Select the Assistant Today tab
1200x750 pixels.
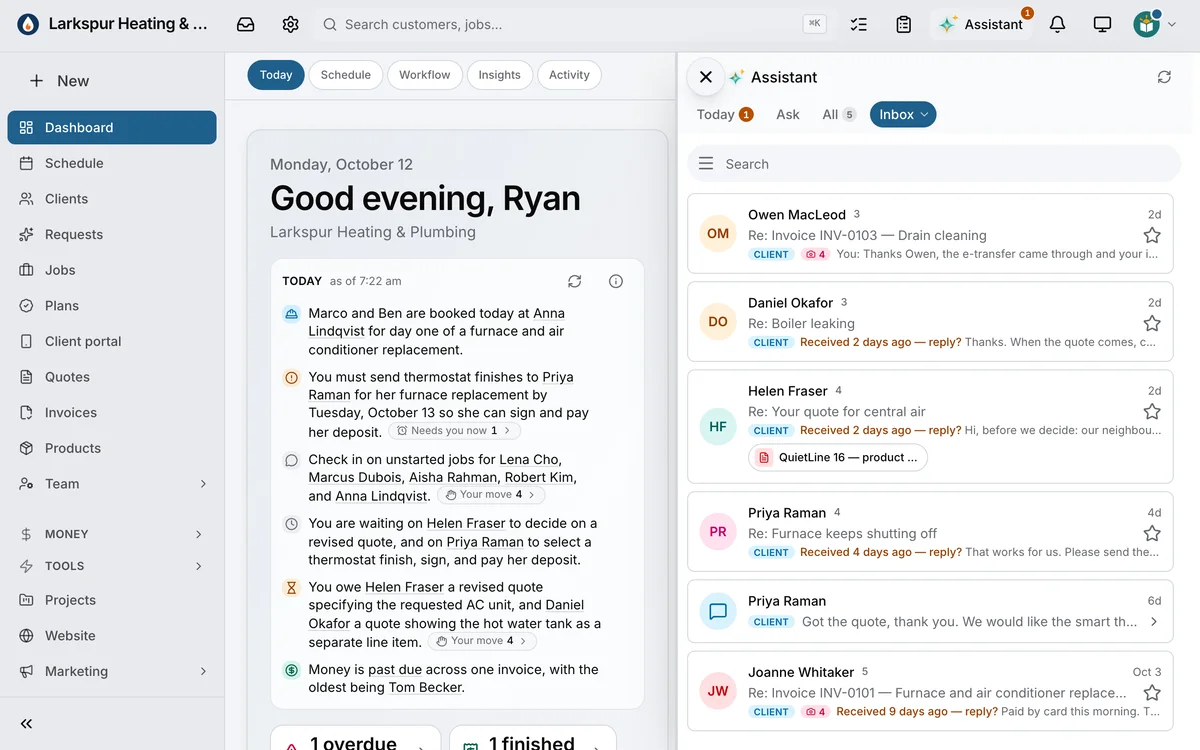pos(725,115)
